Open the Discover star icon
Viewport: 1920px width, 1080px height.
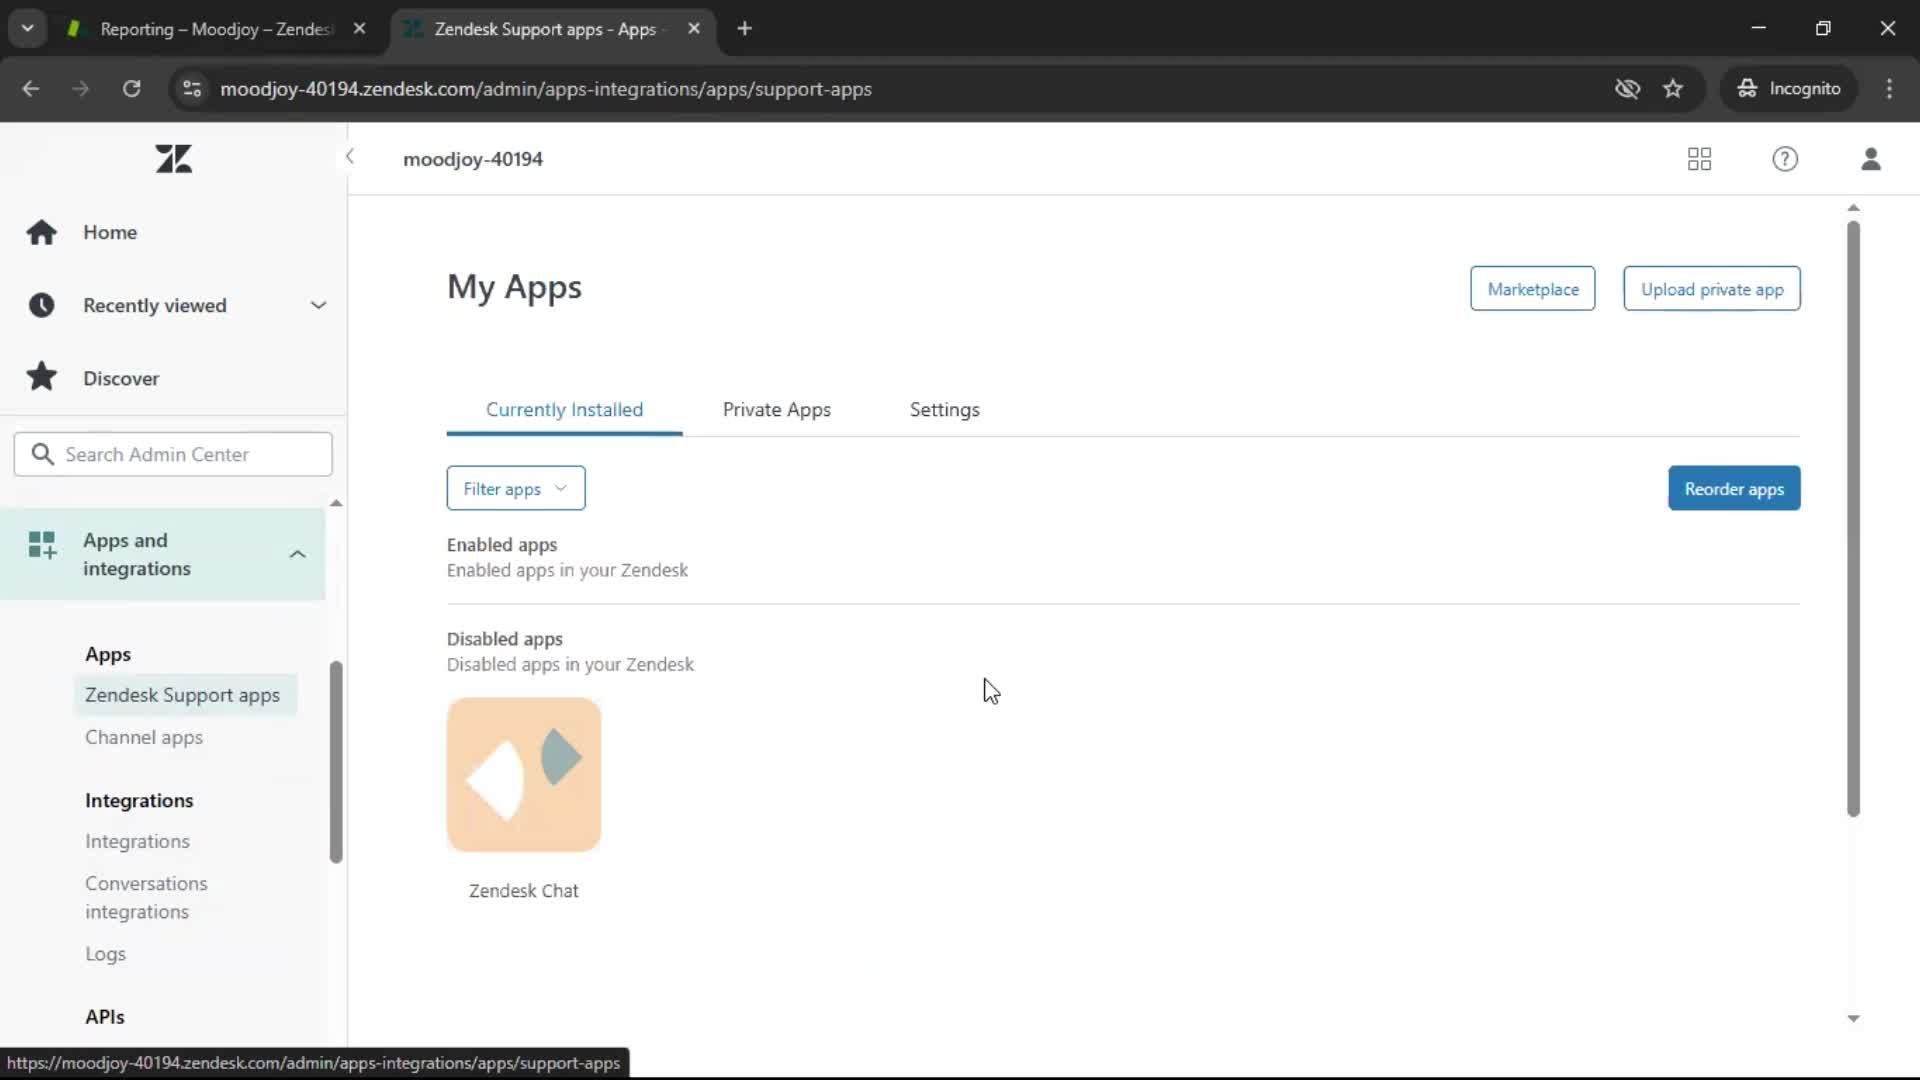(42, 377)
